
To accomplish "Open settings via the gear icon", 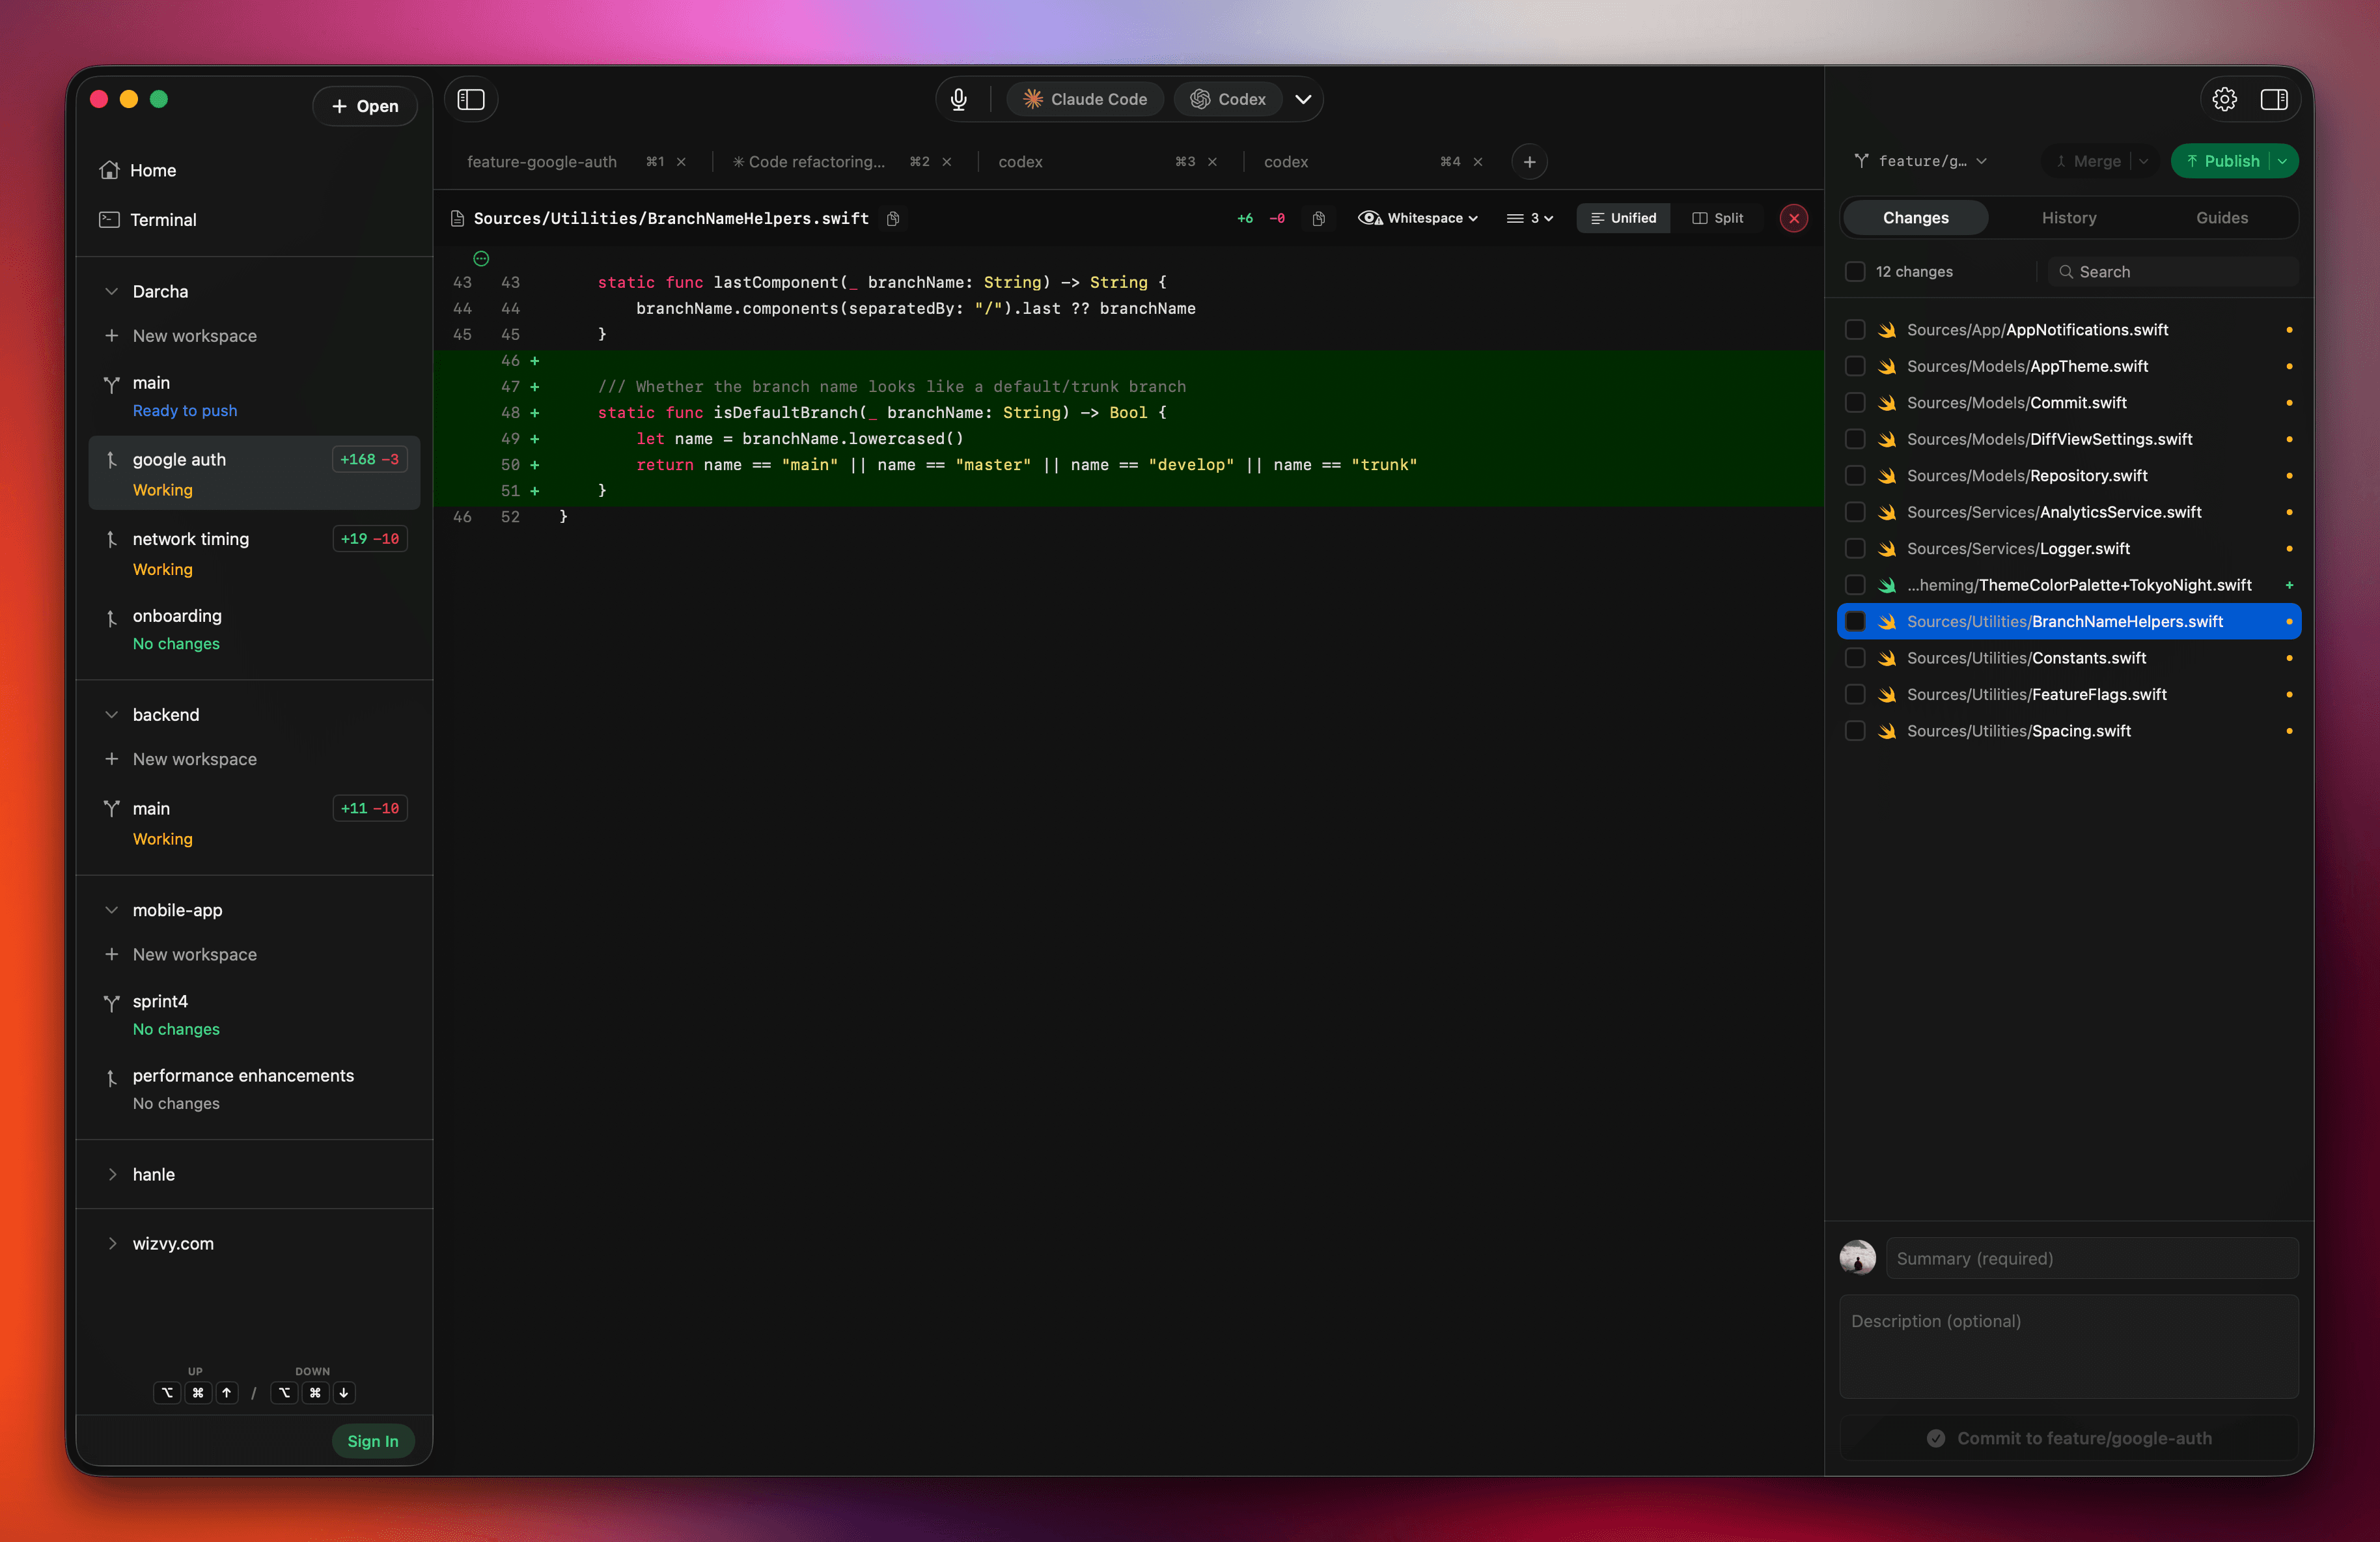I will [x=2224, y=99].
